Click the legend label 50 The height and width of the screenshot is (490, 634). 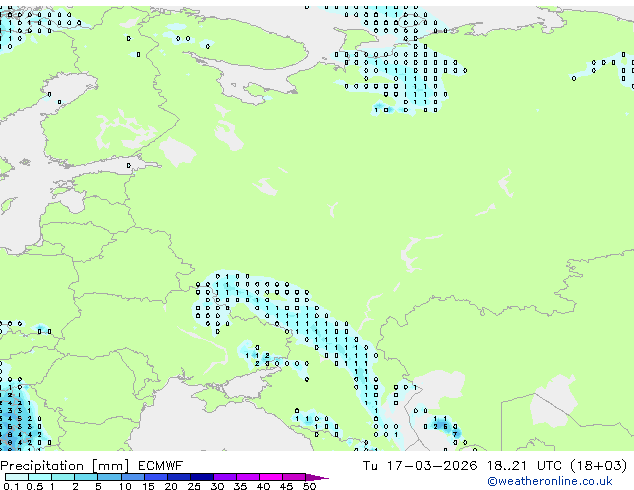click(309, 486)
